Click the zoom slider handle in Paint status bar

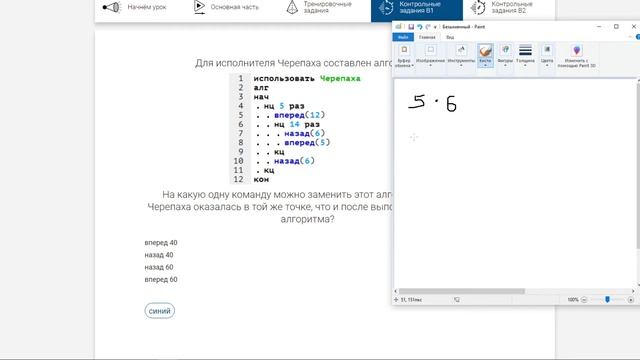607,300
